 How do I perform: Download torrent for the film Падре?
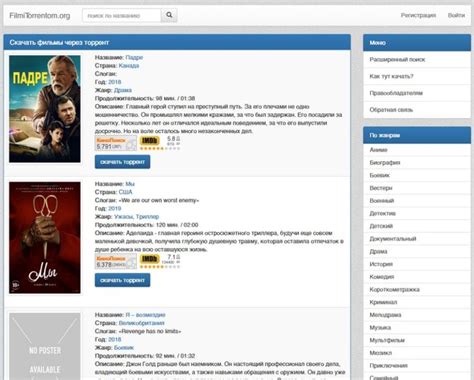122,162
